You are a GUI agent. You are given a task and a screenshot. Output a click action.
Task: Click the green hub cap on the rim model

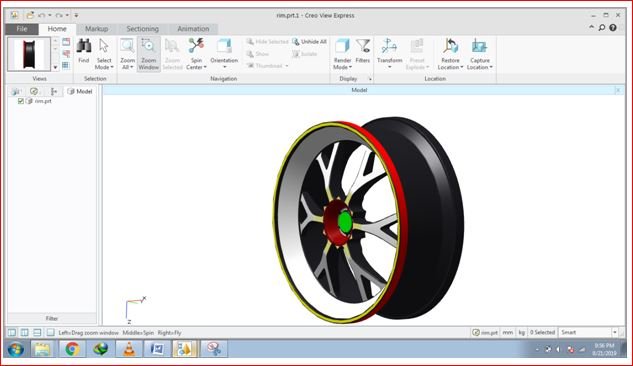point(344,222)
